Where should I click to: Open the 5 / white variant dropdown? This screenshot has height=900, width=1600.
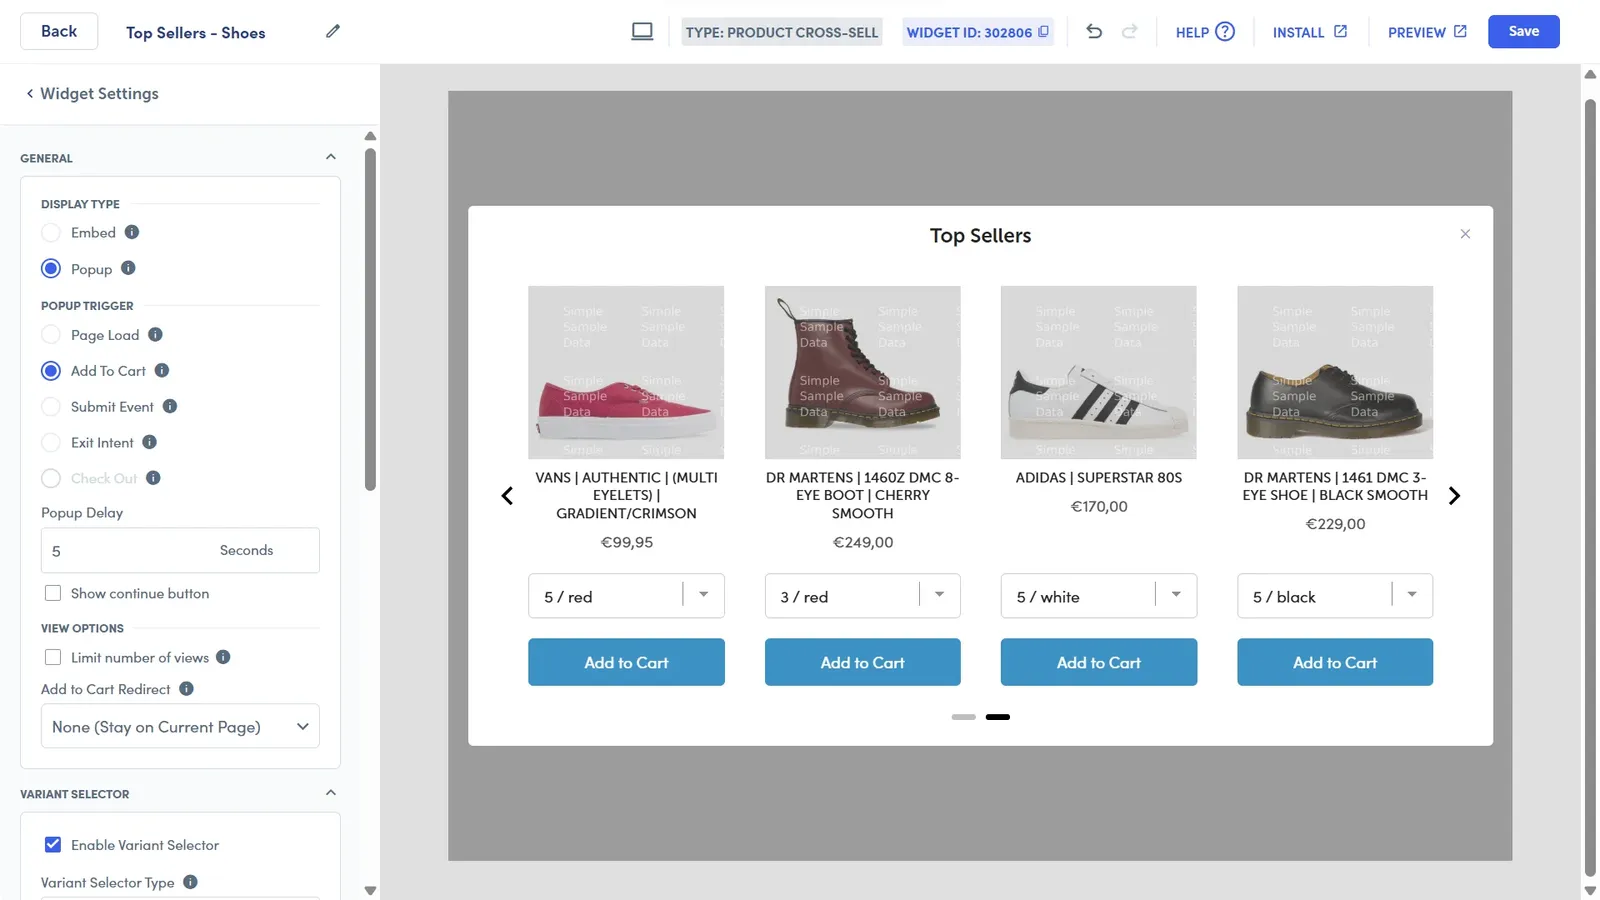(1098, 596)
